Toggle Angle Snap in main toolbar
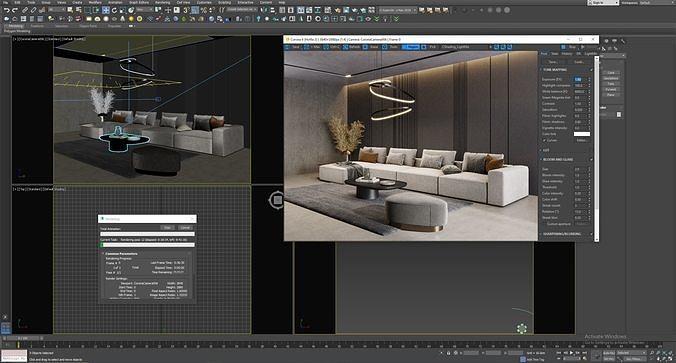676x363 pixels. click(x=195, y=10)
